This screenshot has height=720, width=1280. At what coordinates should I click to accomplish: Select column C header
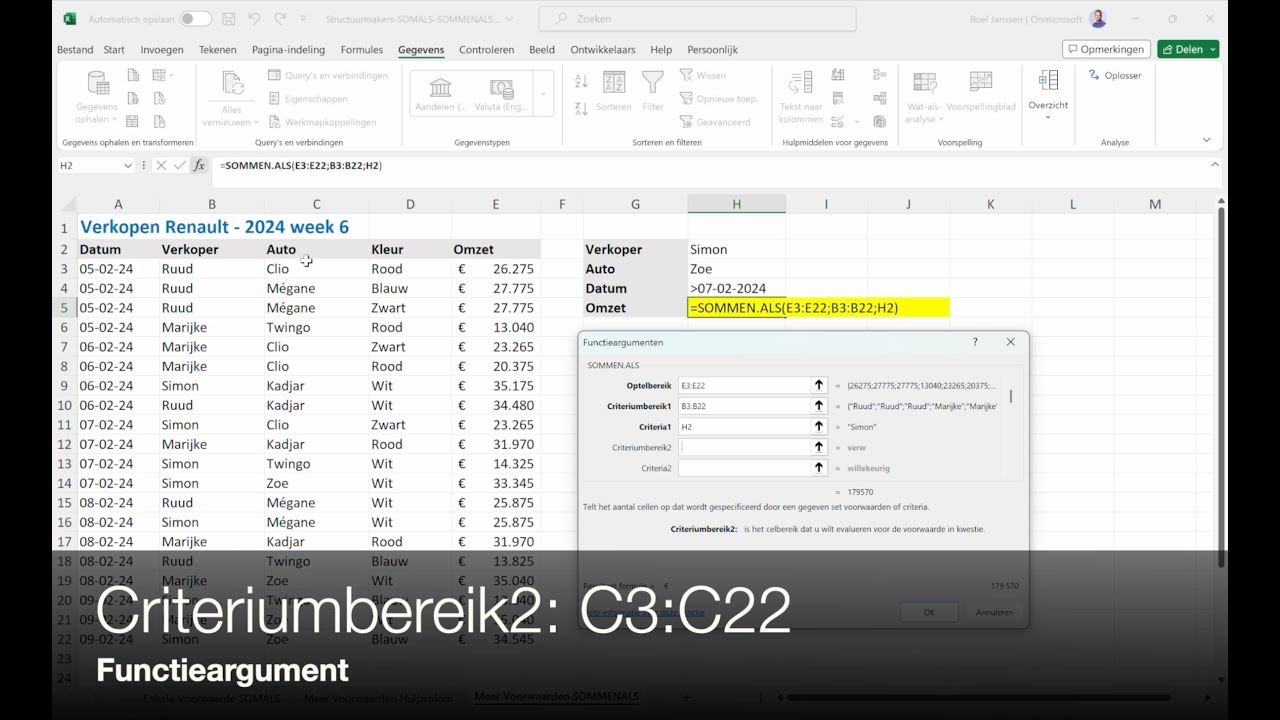(x=316, y=204)
